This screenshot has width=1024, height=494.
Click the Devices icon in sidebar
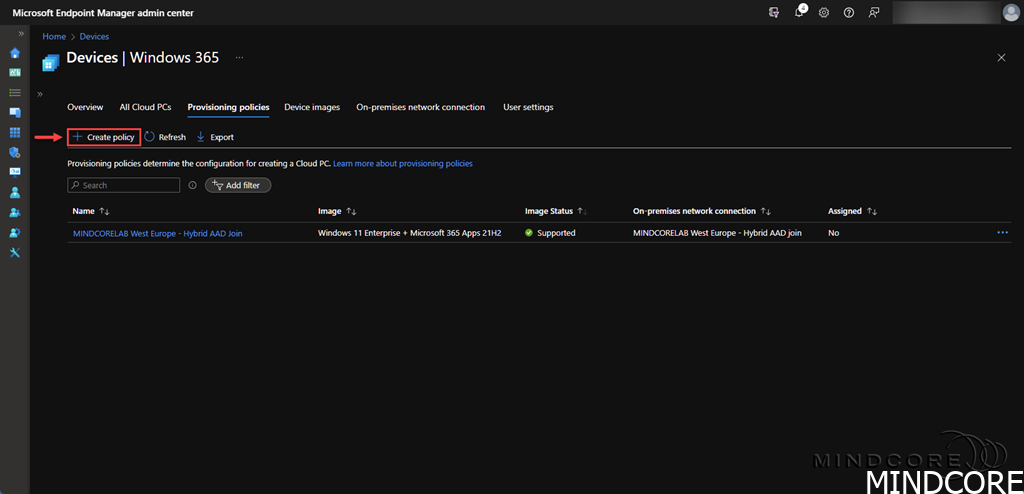(15, 113)
